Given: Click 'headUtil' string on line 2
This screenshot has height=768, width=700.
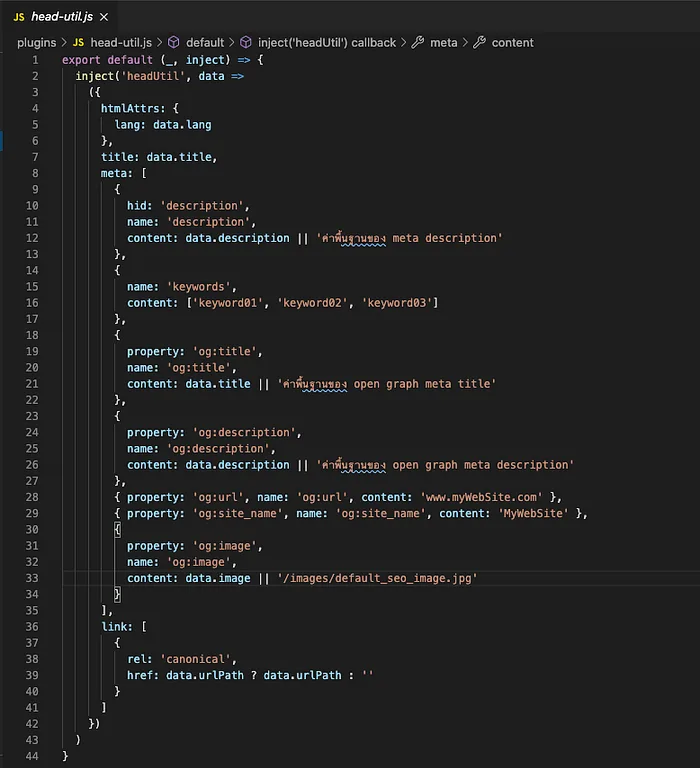Looking at the screenshot, I should 153,76.
